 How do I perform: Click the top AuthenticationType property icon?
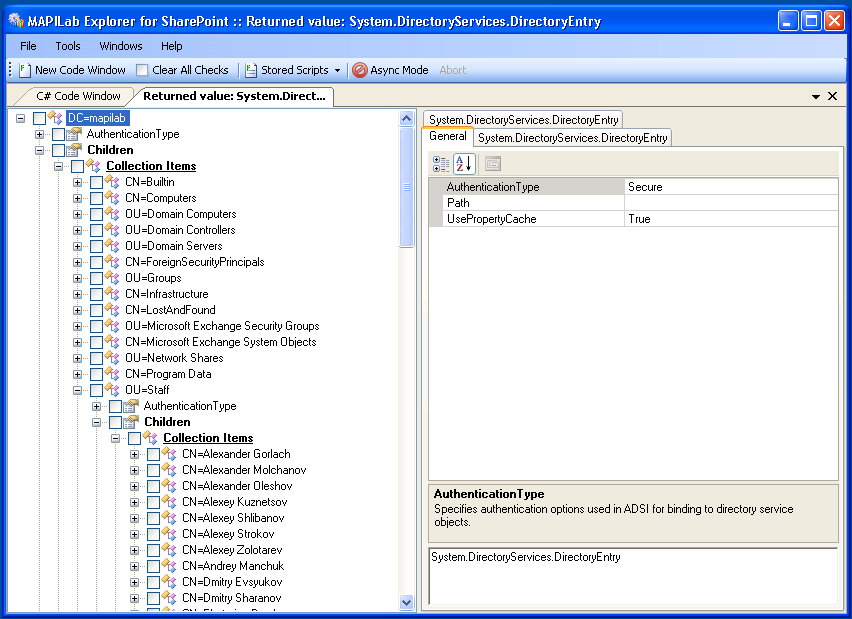[x=74, y=134]
